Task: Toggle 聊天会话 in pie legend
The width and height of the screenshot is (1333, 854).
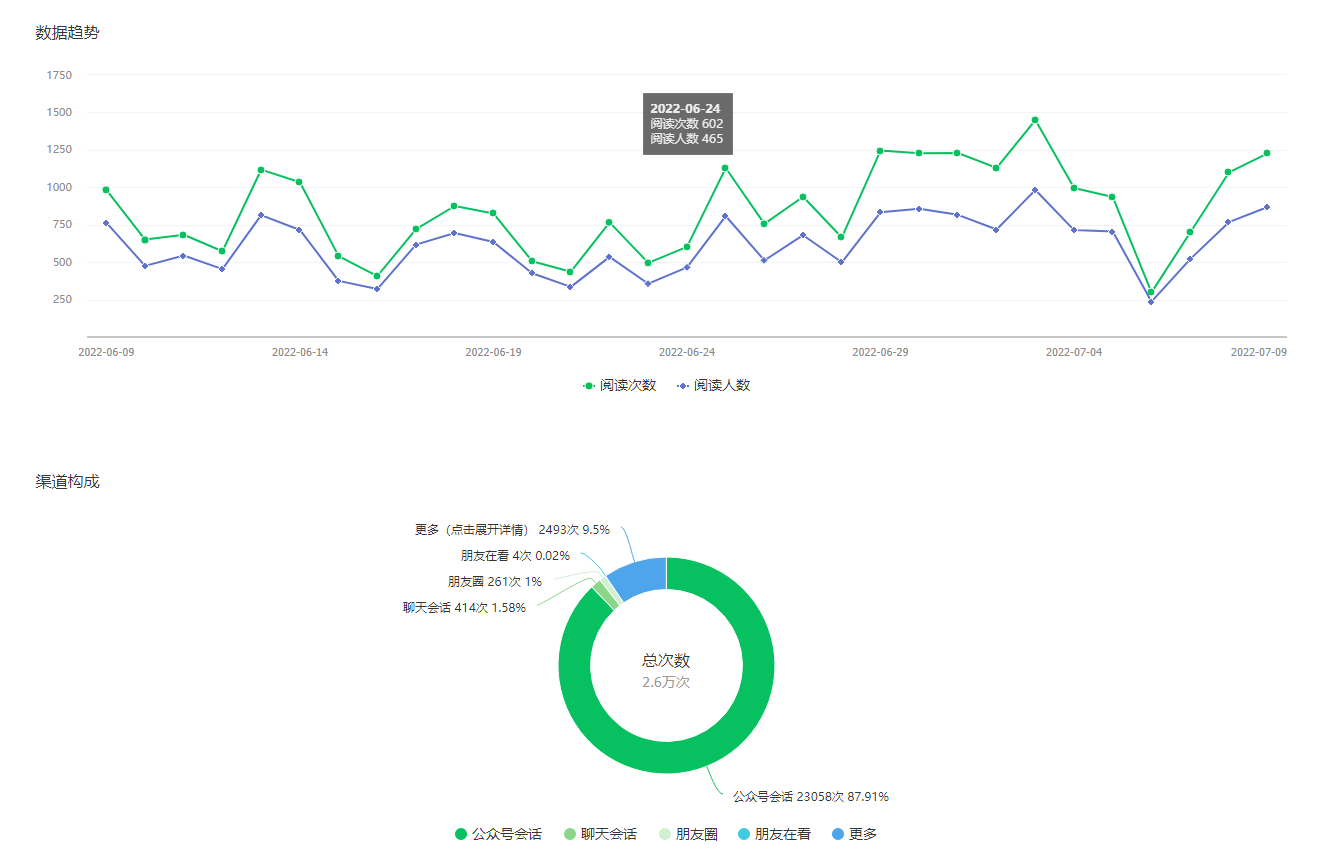Action: (600, 834)
